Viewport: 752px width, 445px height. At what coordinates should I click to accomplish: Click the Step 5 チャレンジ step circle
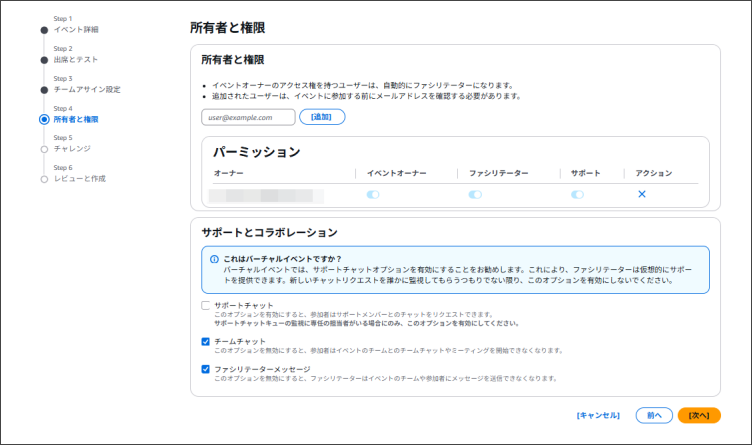pos(44,149)
